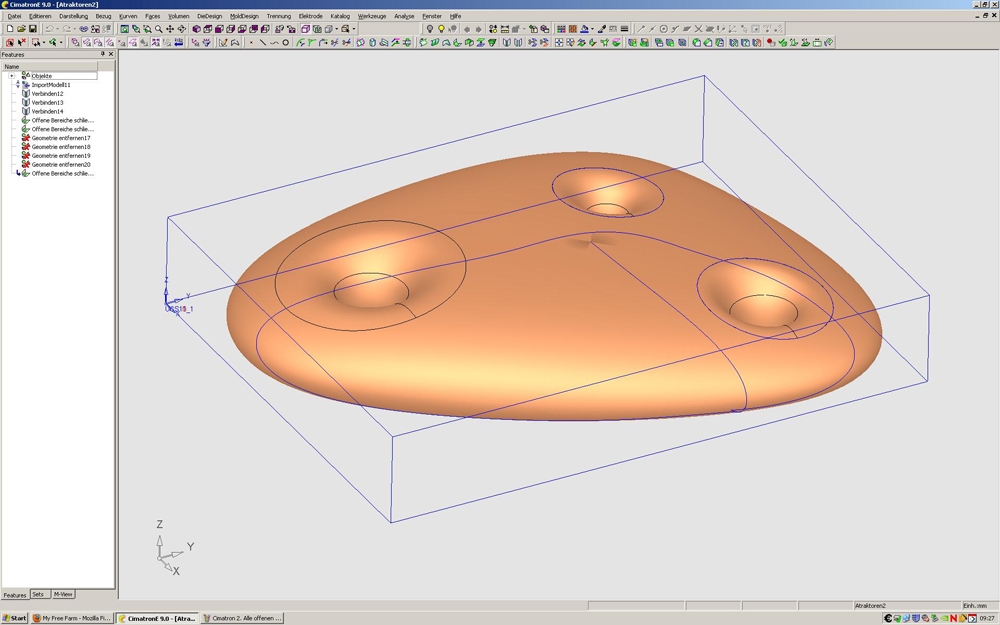Click the paintbrush icon in the top toolbar
The width and height of the screenshot is (1000, 625).
click(602, 29)
